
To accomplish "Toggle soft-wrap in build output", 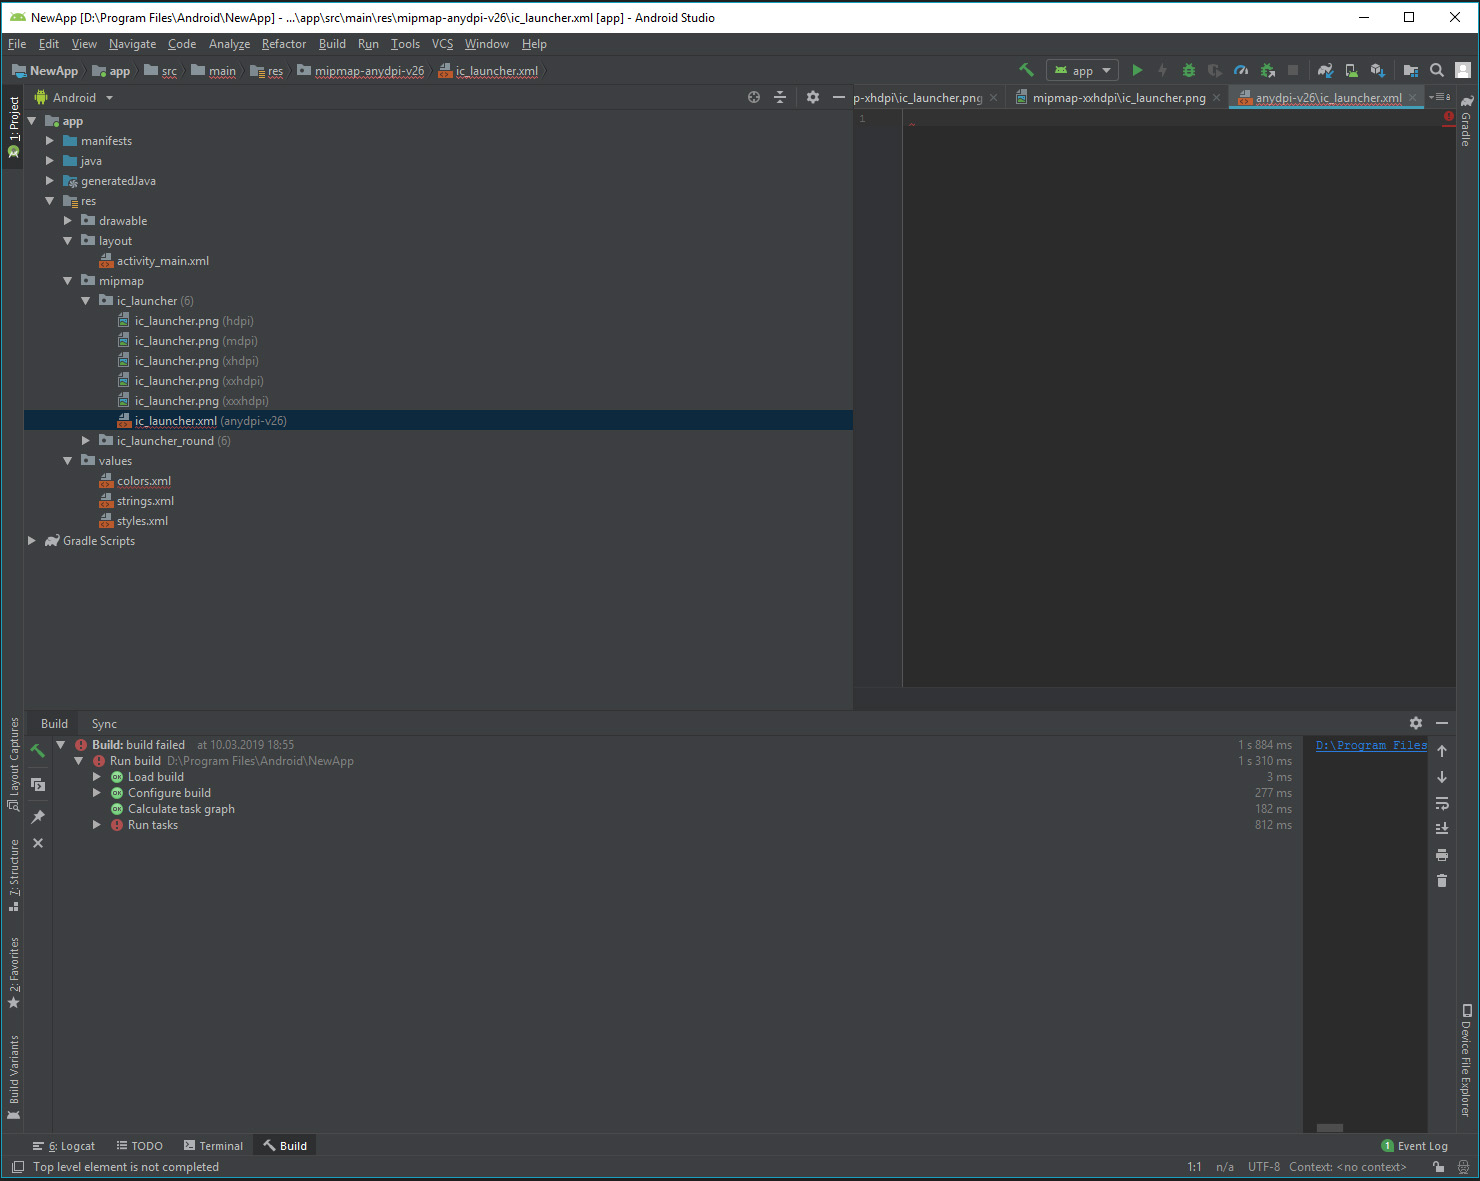I will [1442, 803].
